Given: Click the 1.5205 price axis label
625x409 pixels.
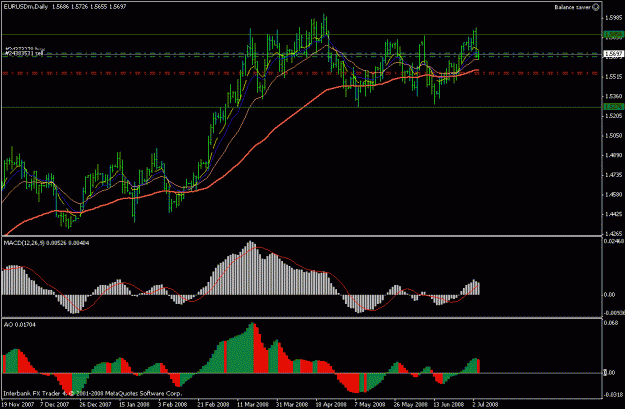Looking at the screenshot, I should coord(613,116).
